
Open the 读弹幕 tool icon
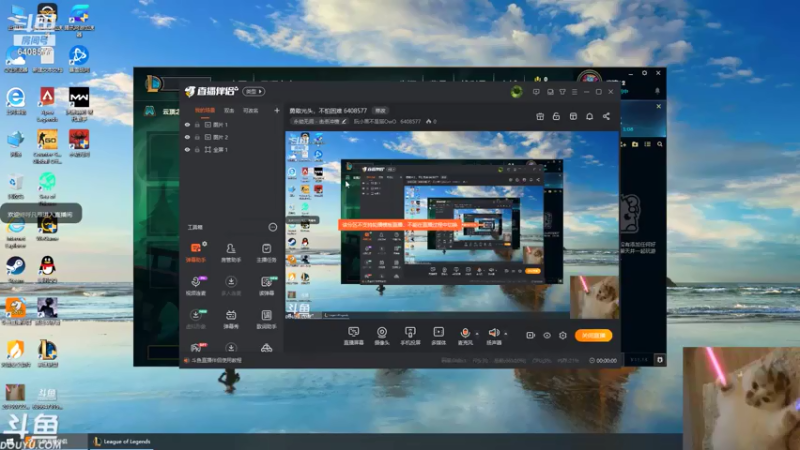click(x=266, y=285)
